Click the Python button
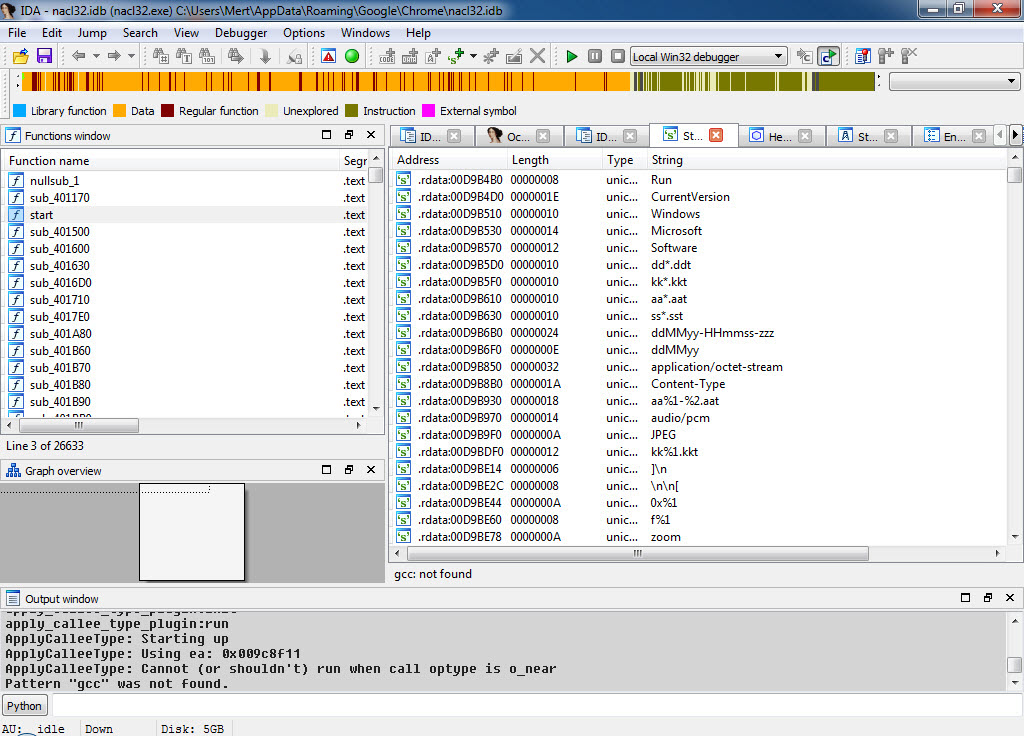The width and height of the screenshot is (1024, 736). coord(24,706)
